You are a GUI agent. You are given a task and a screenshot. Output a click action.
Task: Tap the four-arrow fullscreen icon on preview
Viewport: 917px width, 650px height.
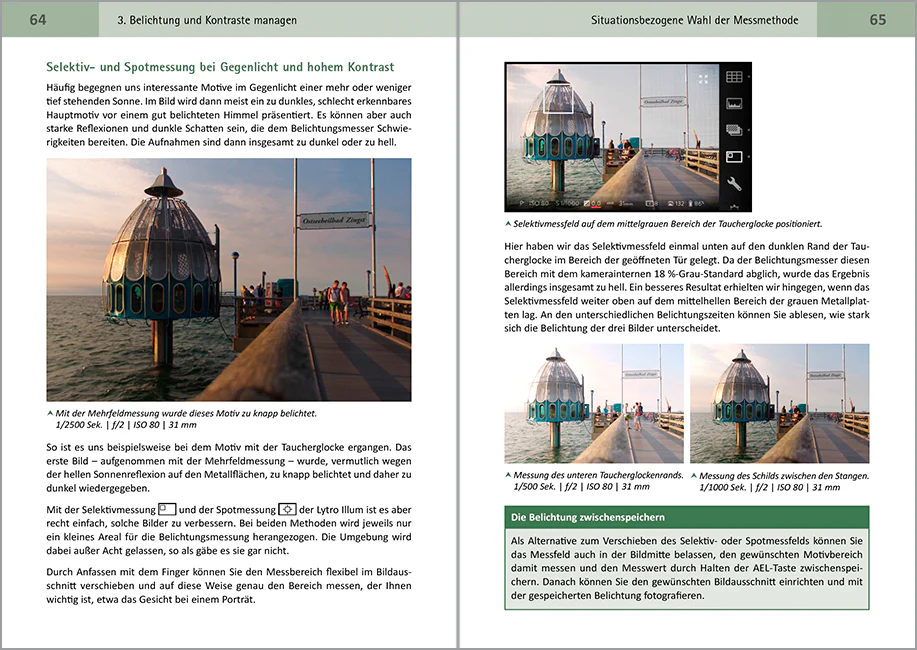tap(703, 79)
